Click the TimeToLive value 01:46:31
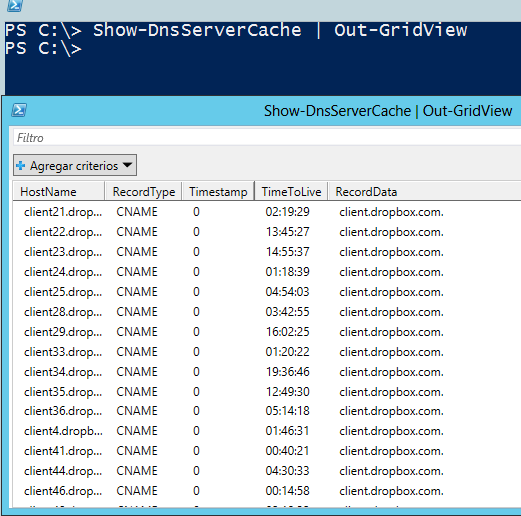 (287, 431)
